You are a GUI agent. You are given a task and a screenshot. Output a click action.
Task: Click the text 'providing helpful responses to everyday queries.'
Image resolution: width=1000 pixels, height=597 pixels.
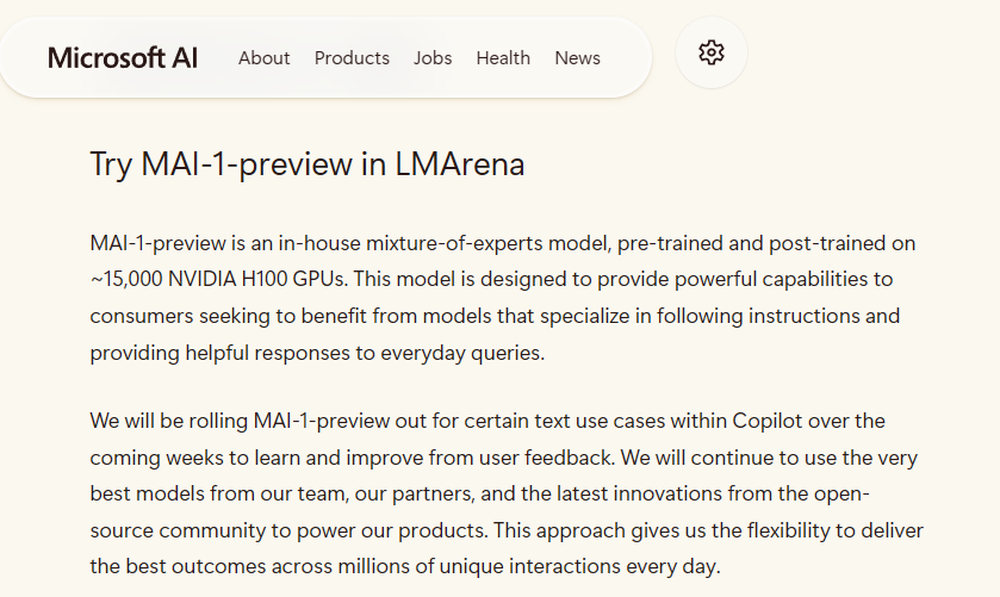[x=318, y=353]
